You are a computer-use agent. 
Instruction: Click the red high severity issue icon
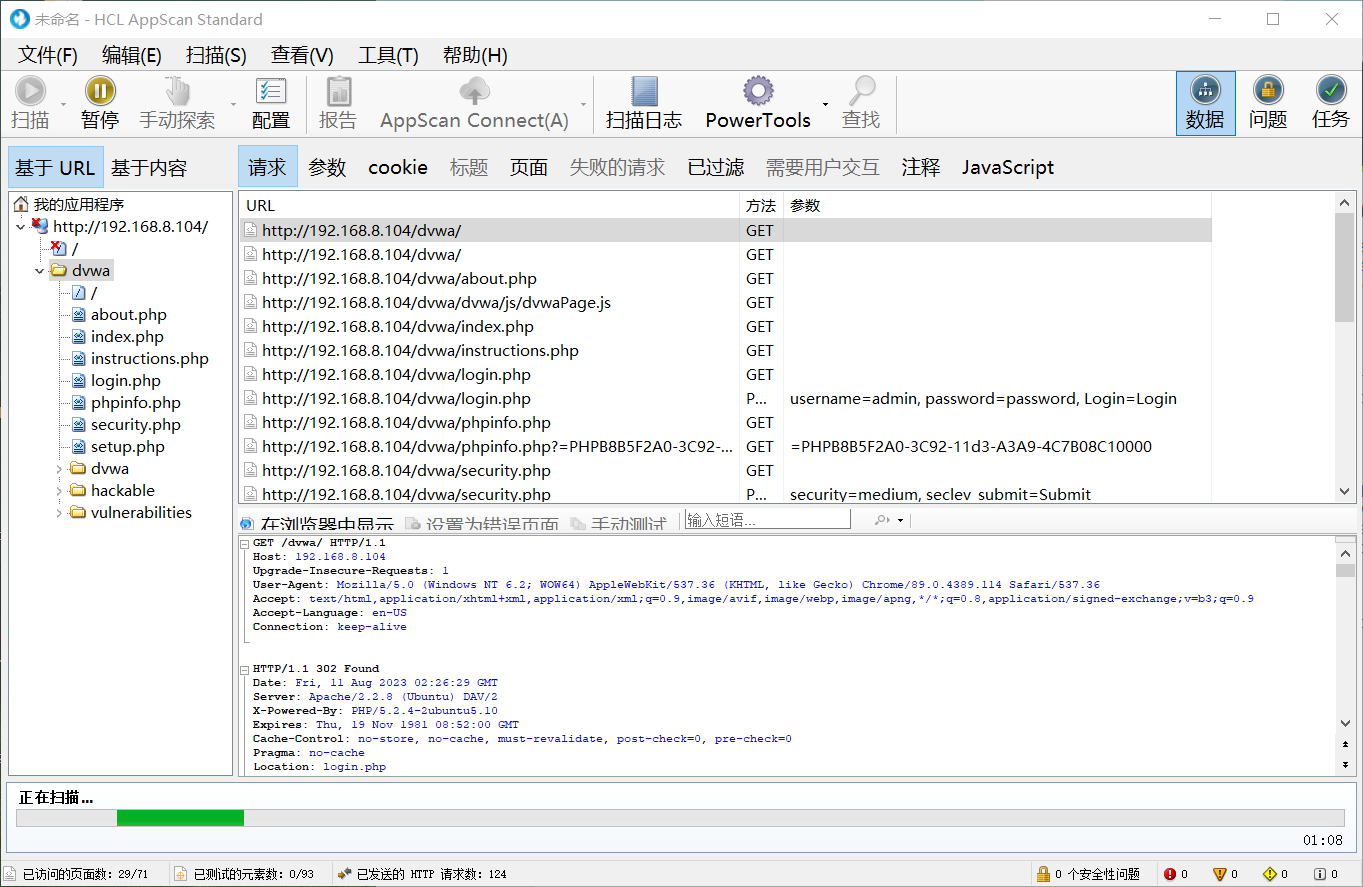coord(1170,874)
